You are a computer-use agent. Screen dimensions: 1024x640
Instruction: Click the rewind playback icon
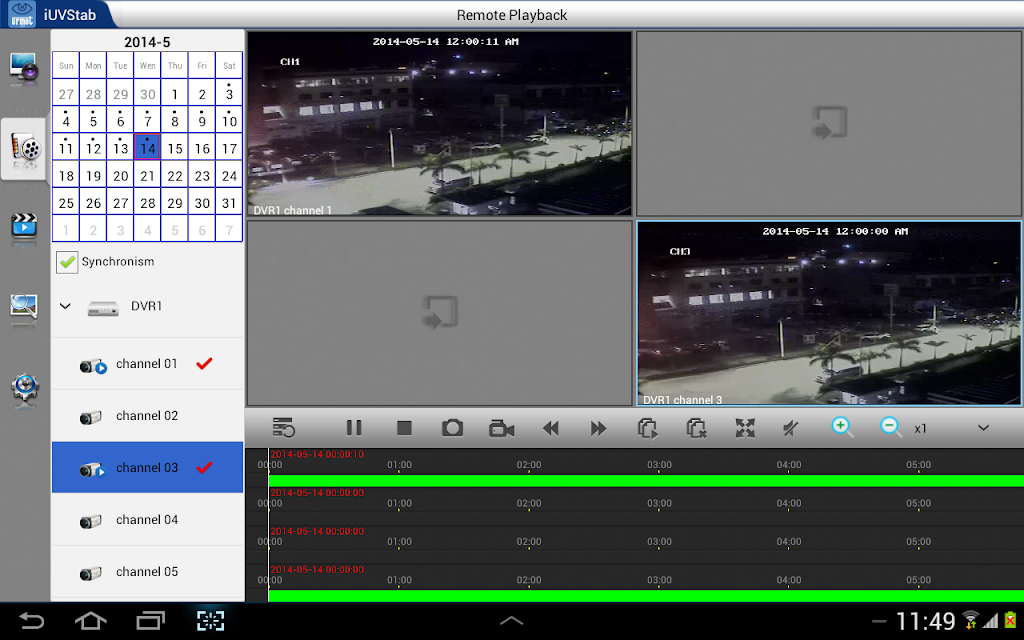[551, 428]
